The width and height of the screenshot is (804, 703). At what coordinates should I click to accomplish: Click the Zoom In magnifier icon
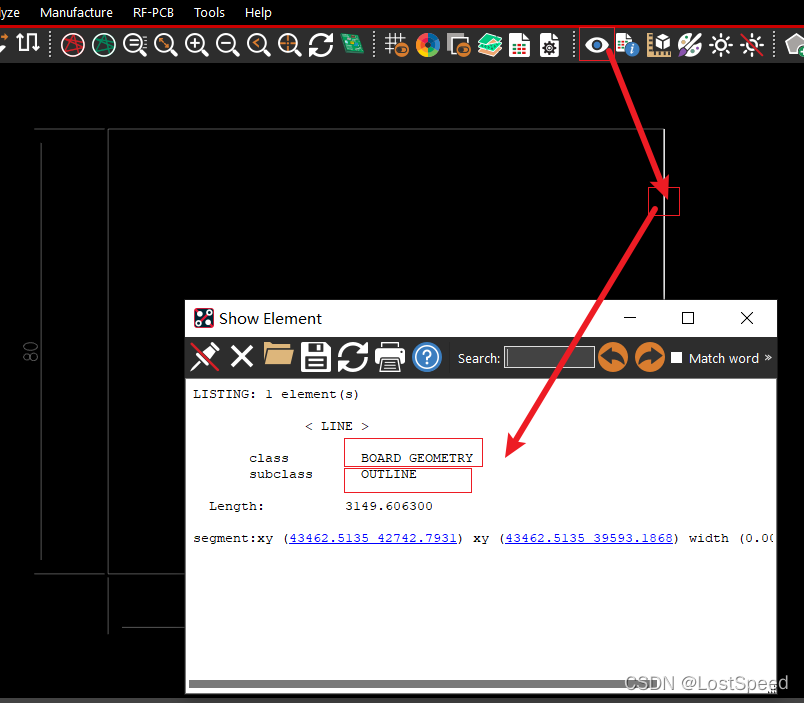[197, 45]
